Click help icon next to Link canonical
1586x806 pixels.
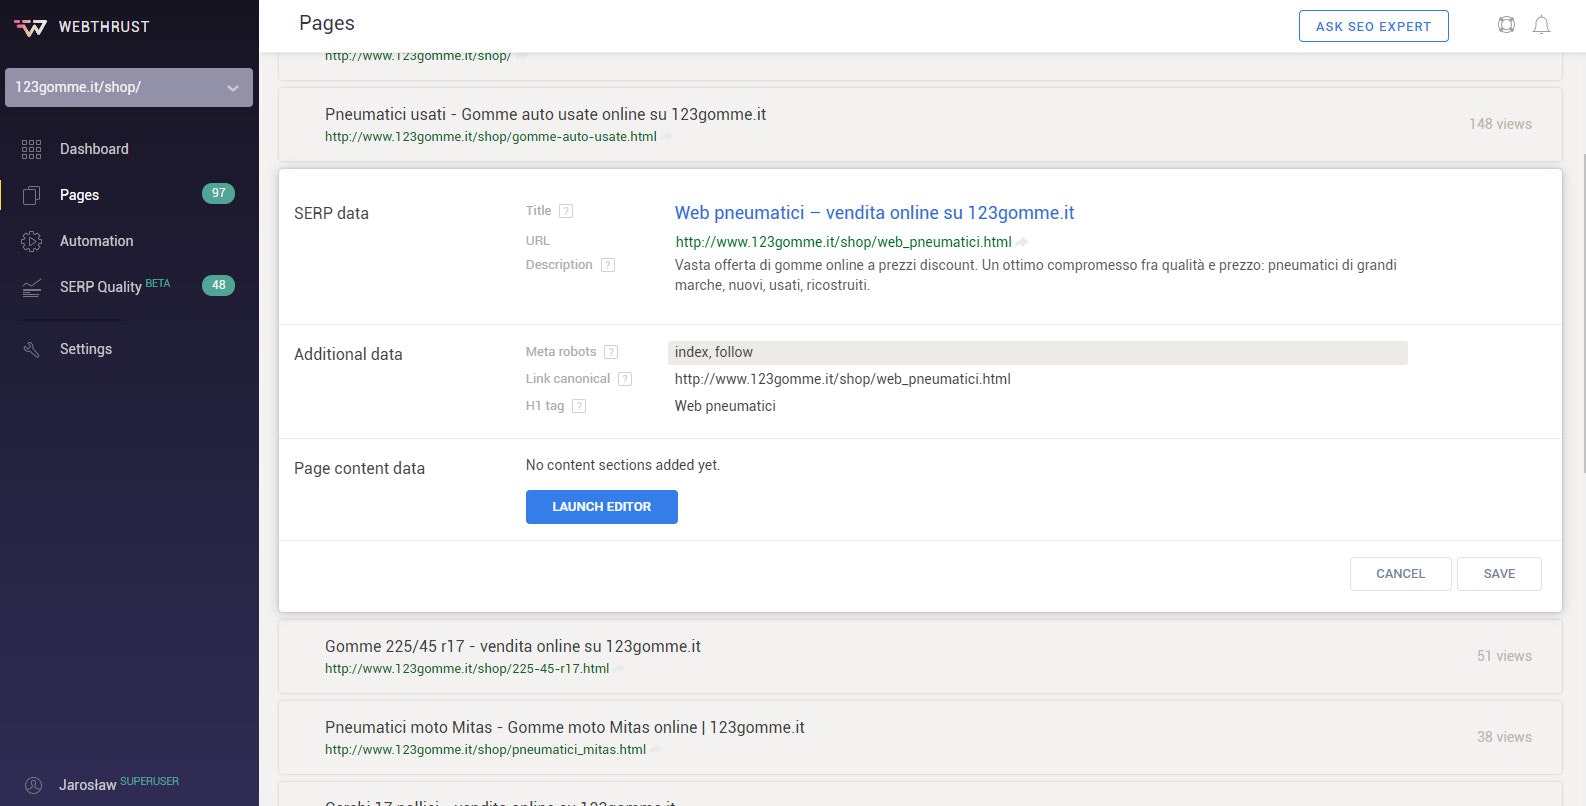tap(625, 379)
